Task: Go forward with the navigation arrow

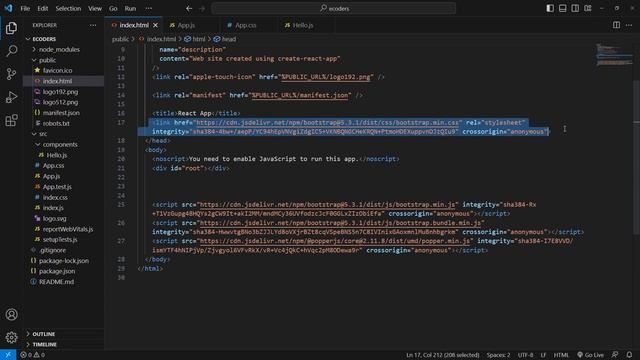Action: pos(202,8)
